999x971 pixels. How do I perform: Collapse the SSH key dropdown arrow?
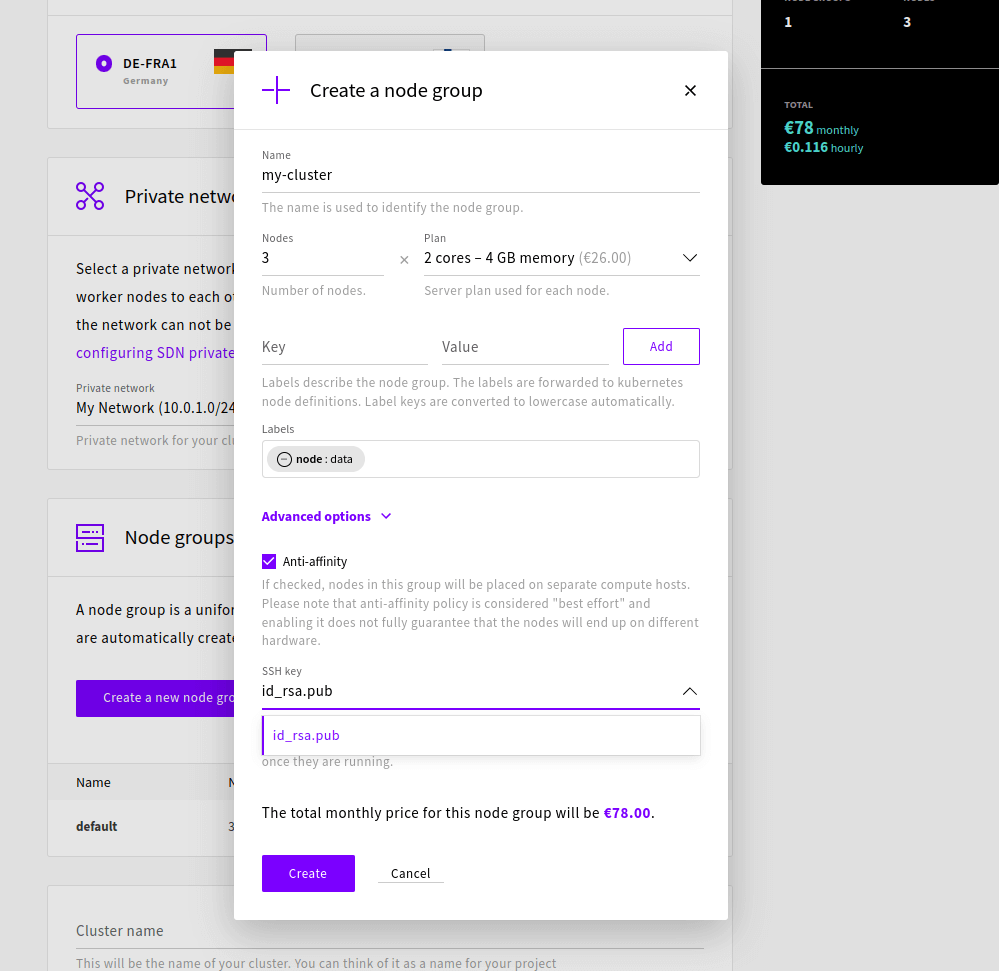tap(689, 691)
